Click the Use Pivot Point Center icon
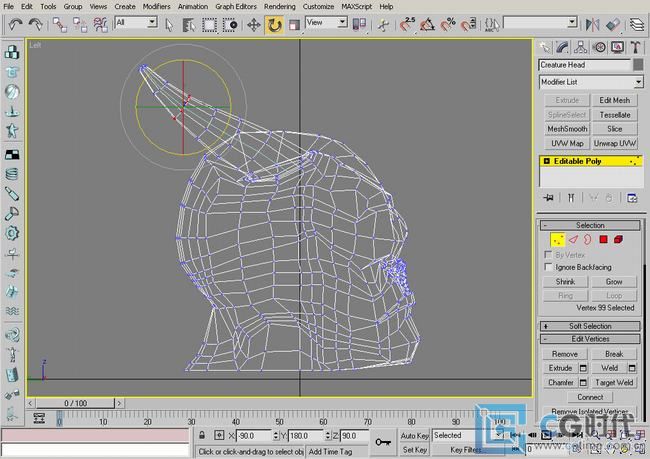 (x=359, y=24)
